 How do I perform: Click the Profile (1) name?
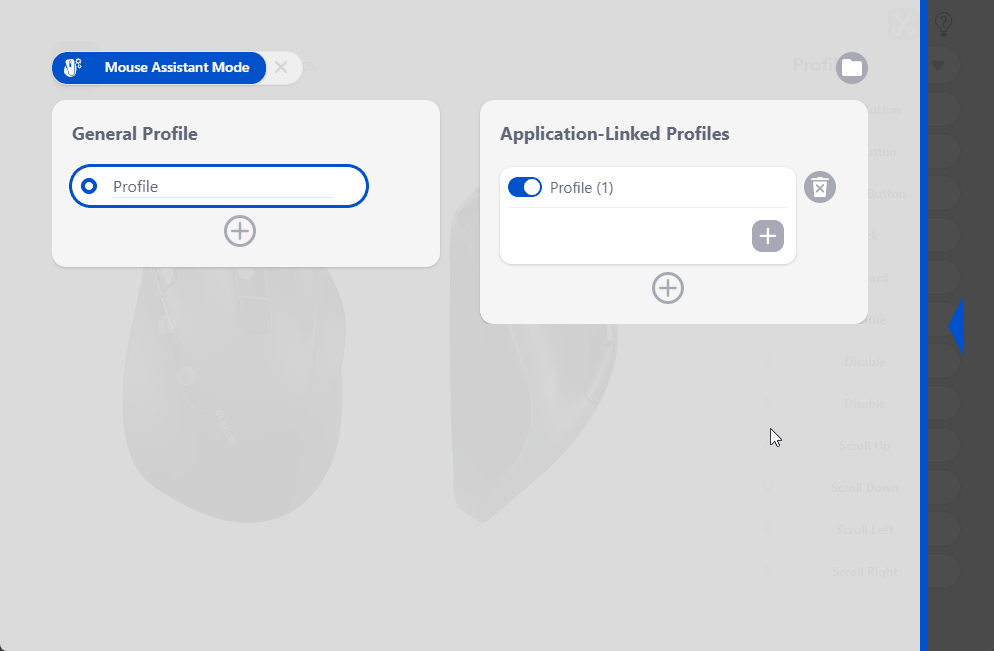(581, 188)
